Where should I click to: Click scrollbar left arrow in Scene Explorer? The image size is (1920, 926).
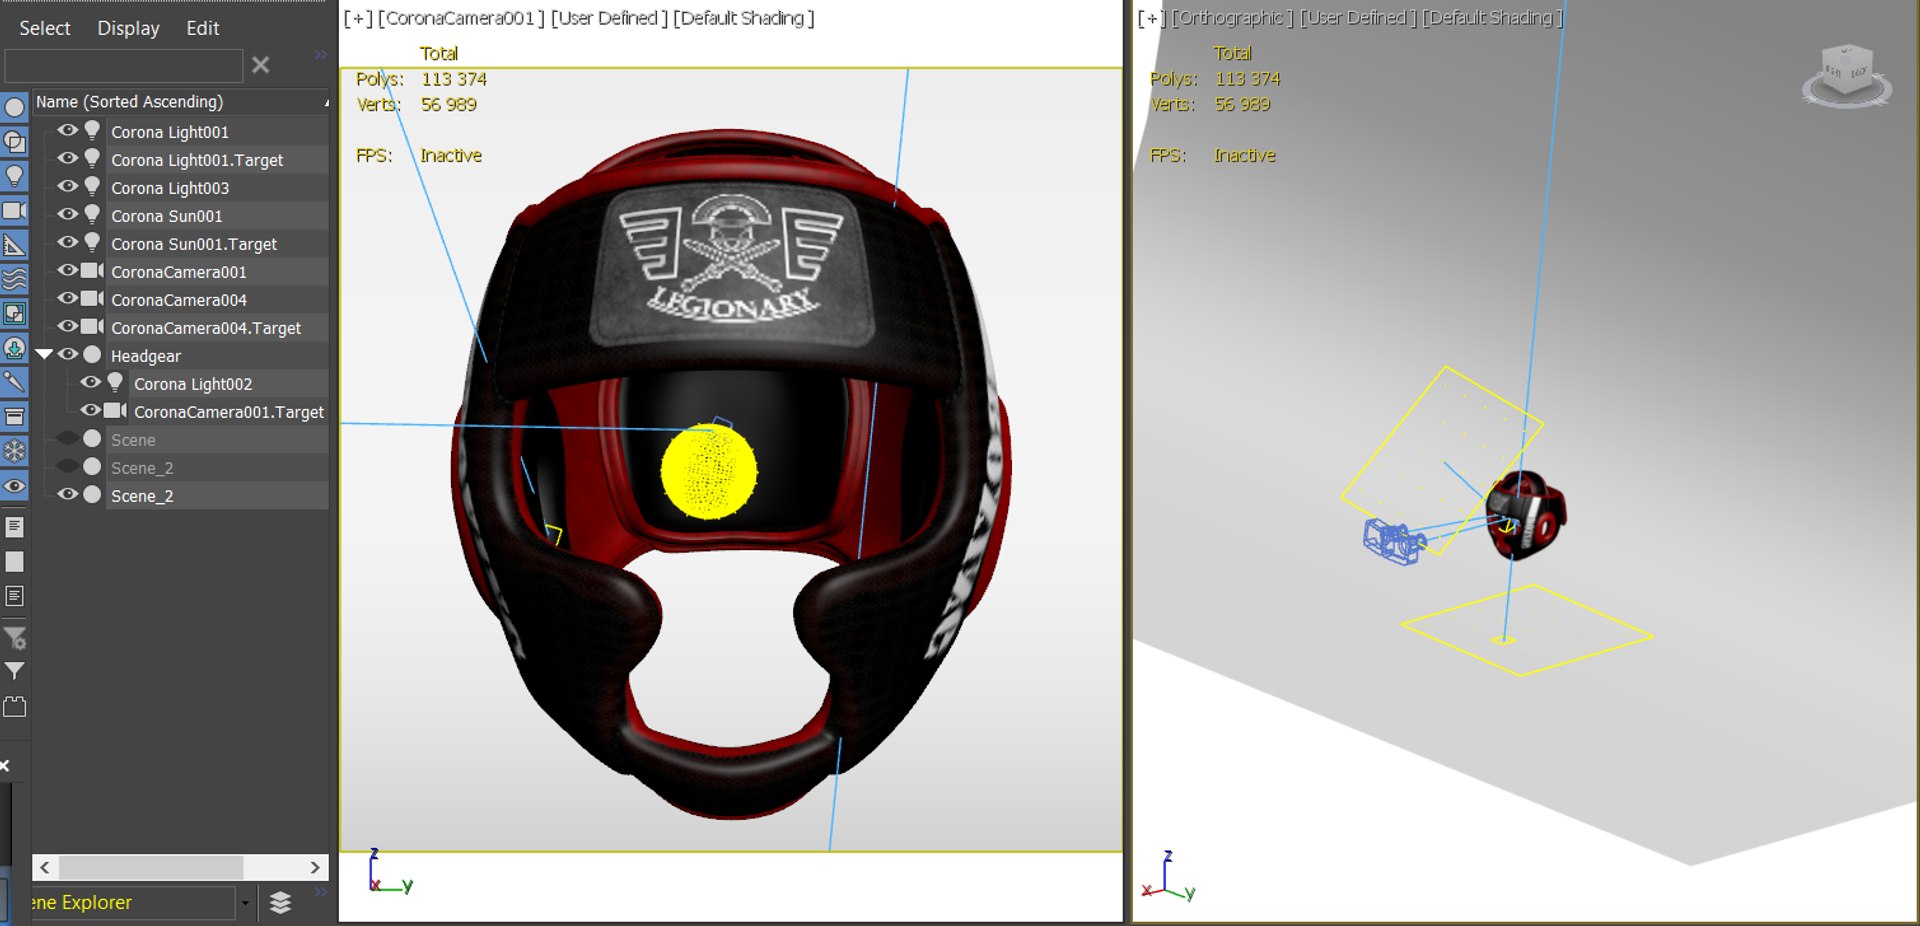[45, 867]
